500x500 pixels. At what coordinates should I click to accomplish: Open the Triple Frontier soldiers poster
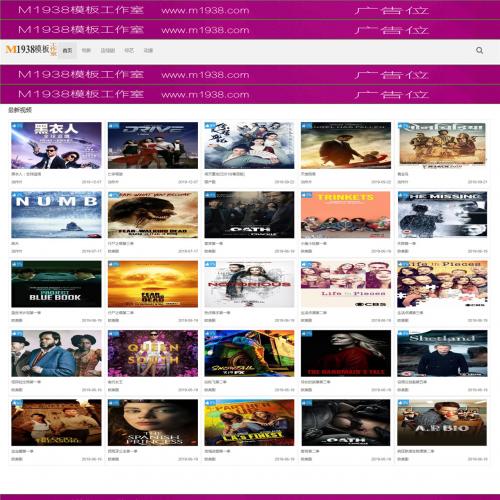point(442,145)
